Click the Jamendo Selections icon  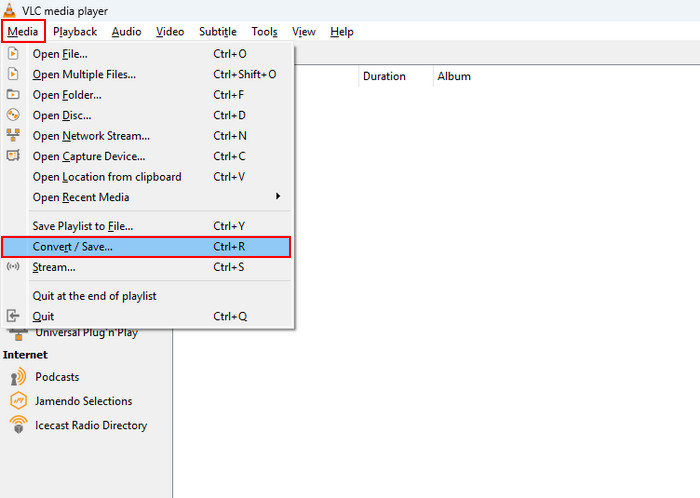18,401
